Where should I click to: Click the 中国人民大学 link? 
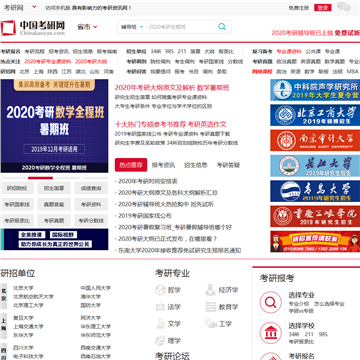click(96, 288)
